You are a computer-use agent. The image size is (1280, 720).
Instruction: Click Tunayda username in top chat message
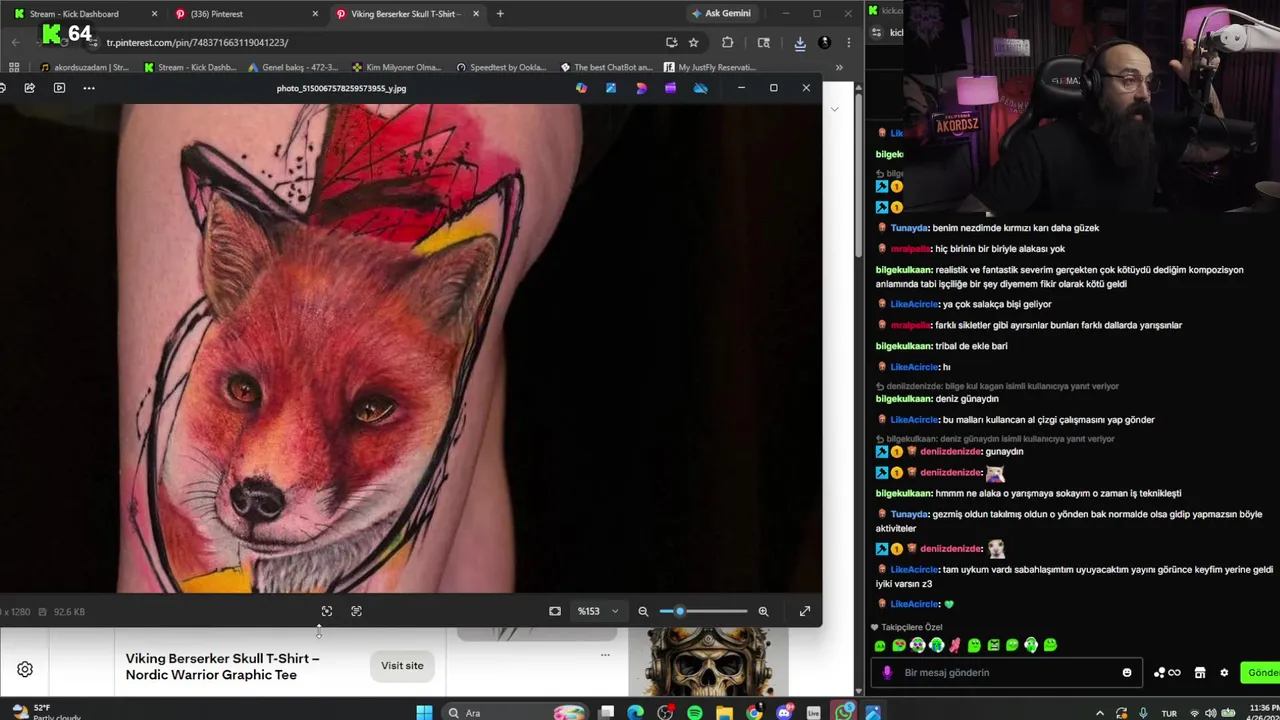[909, 228]
